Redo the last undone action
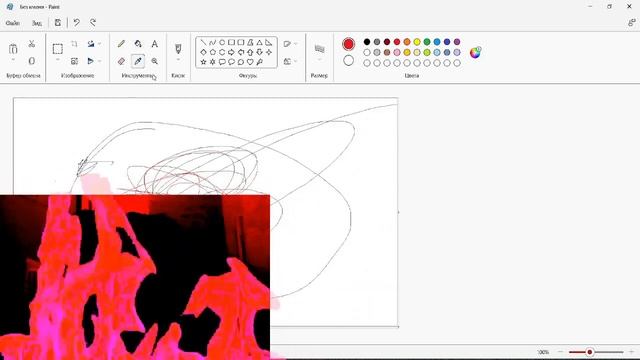The image size is (640, 360). (93, 23)
